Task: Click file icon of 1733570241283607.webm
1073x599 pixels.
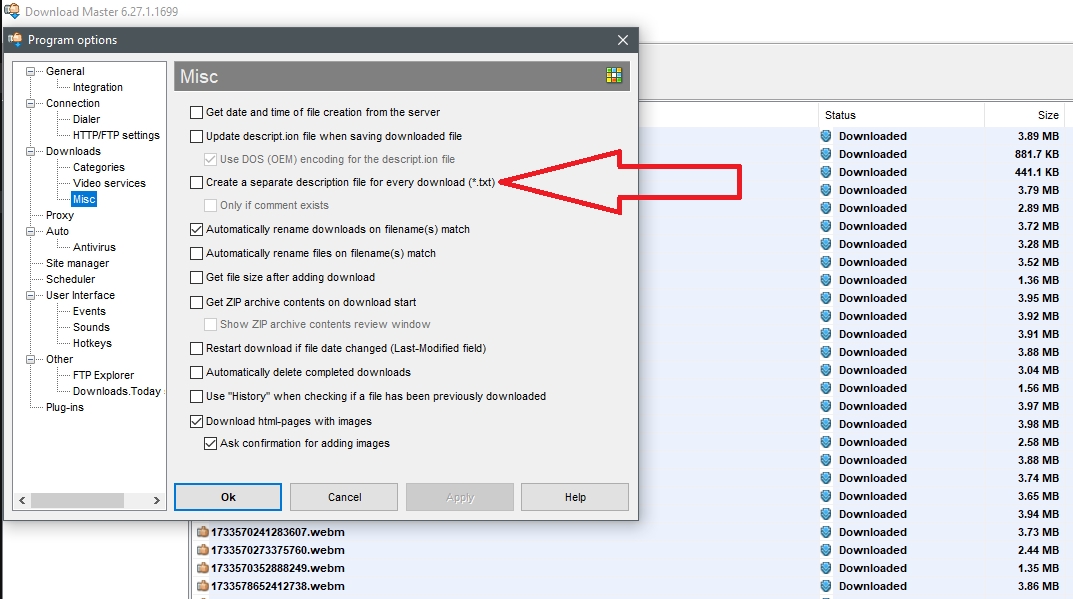Action: click(203, 532)
